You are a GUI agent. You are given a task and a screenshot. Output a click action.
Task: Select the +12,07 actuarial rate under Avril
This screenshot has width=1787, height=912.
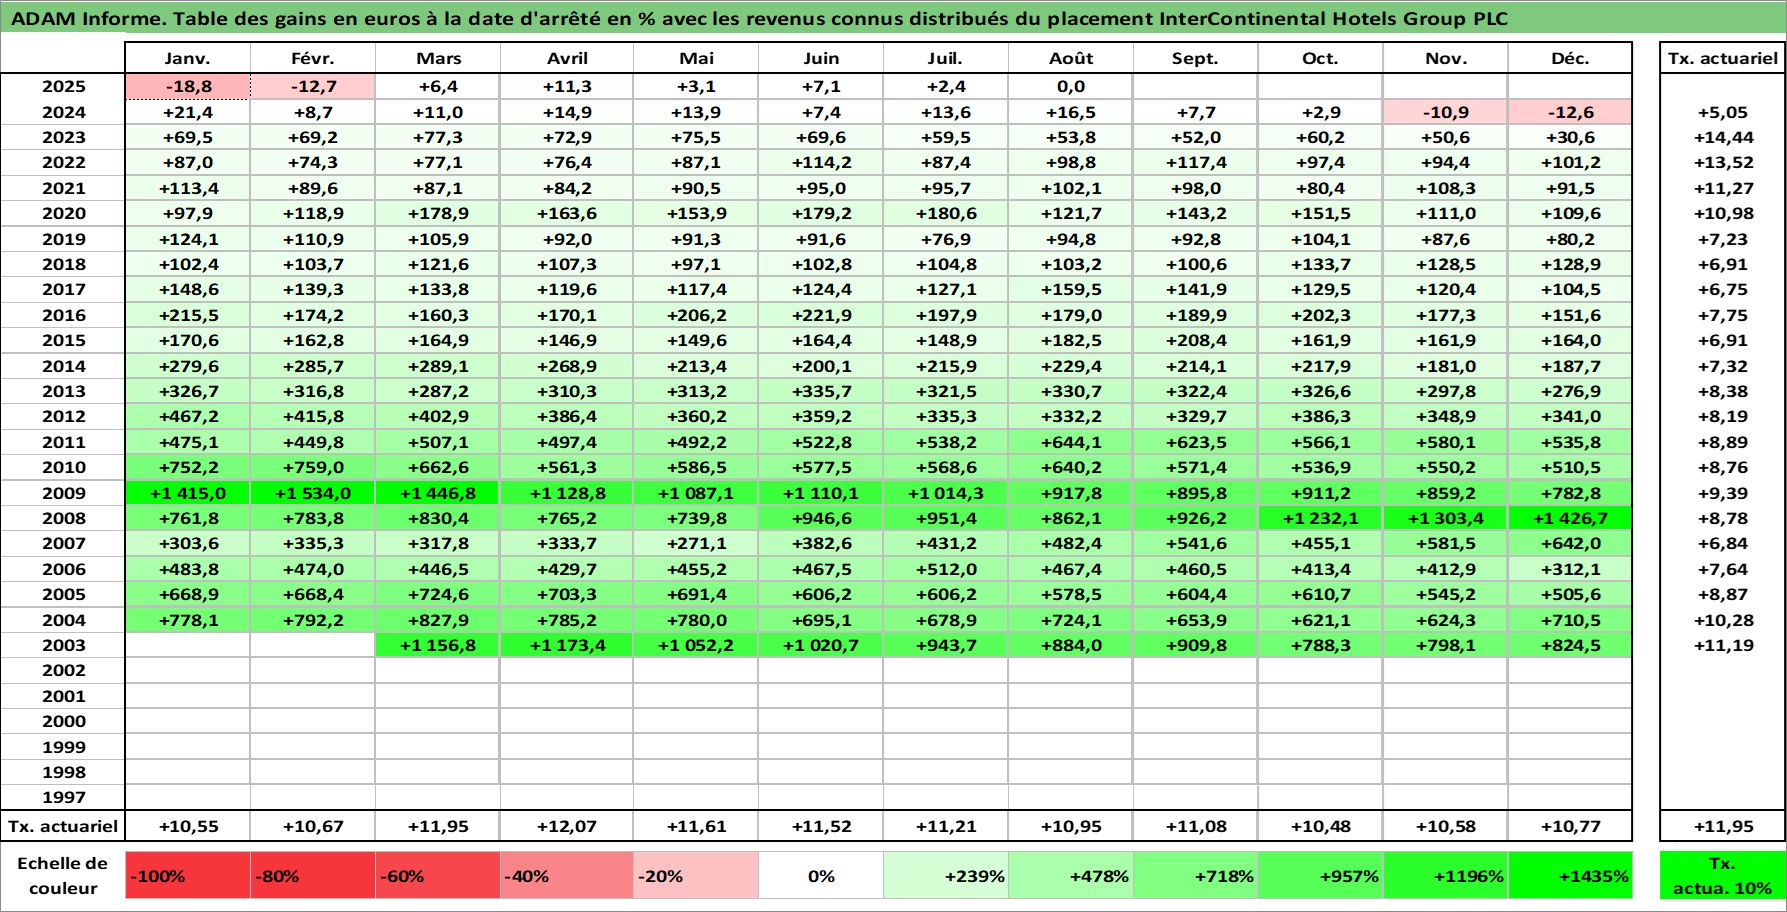pos(566,826)
